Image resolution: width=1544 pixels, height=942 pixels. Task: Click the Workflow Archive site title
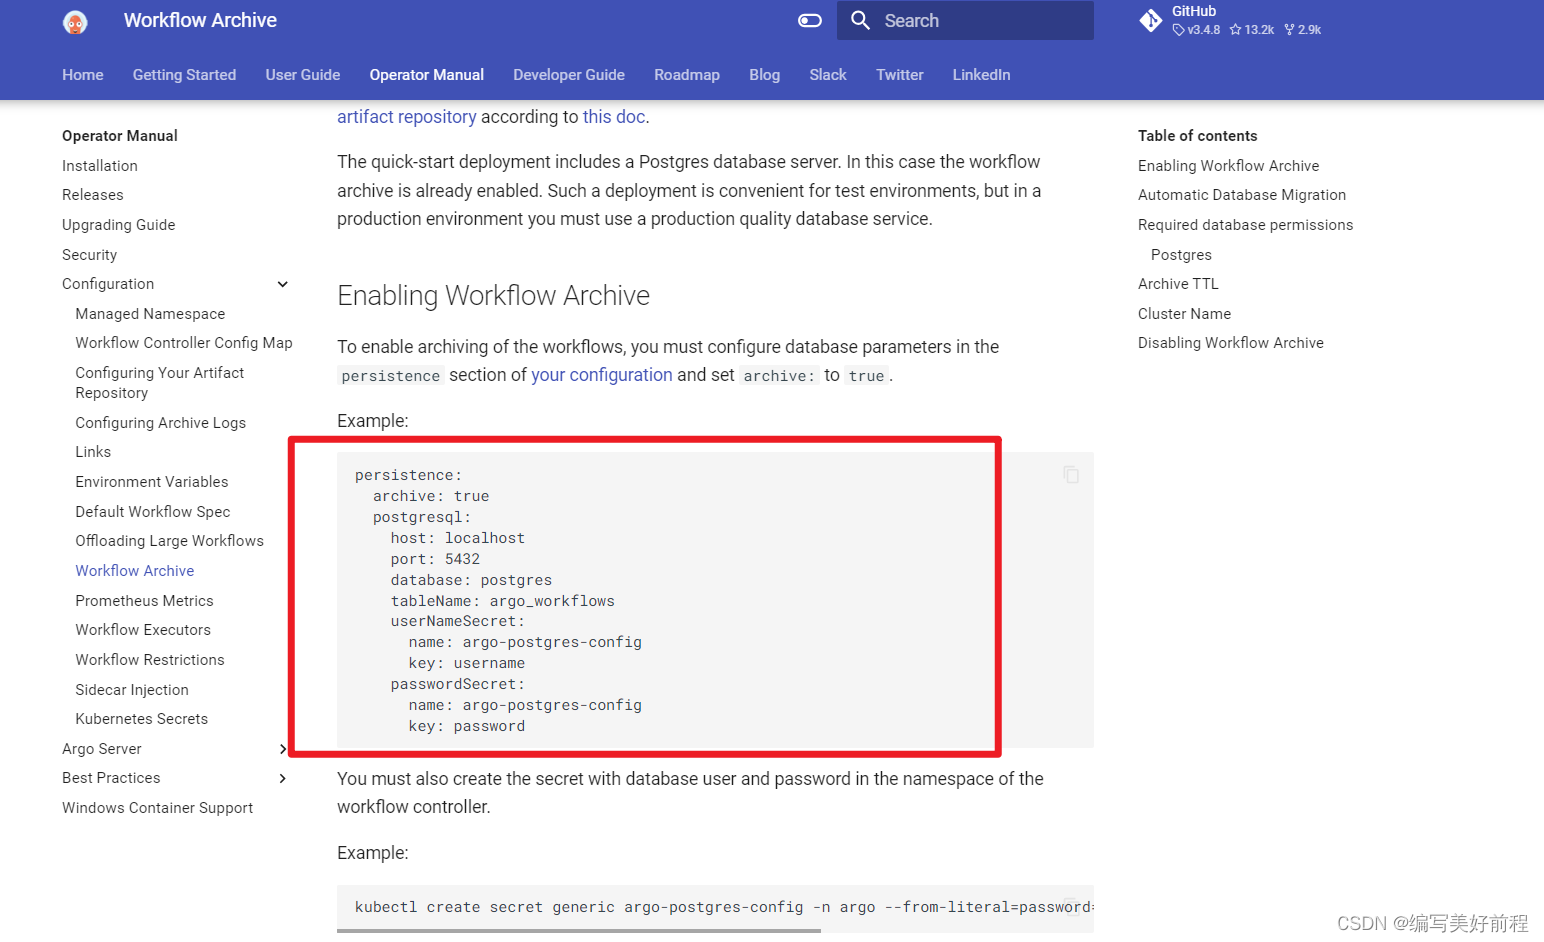click(x=200, y=20)
